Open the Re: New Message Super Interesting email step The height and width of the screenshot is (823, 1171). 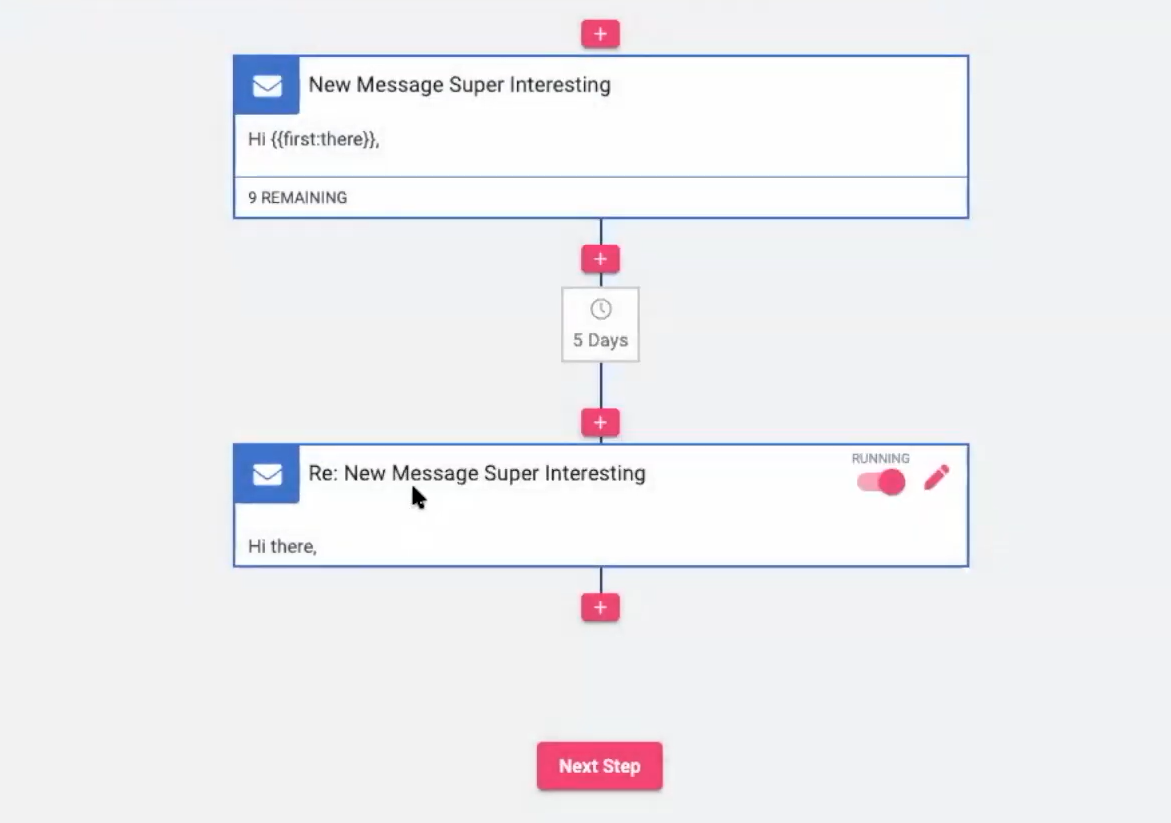click(478, 473)
